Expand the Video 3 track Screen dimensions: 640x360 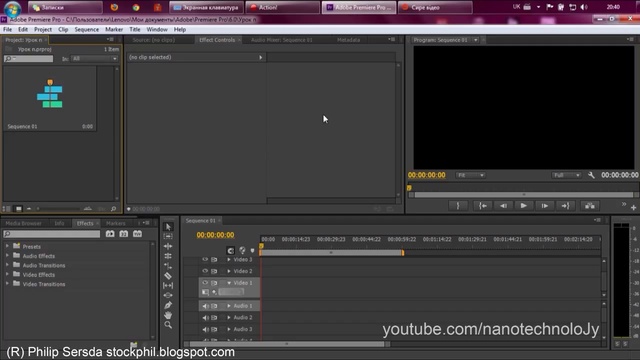point(229,260)
